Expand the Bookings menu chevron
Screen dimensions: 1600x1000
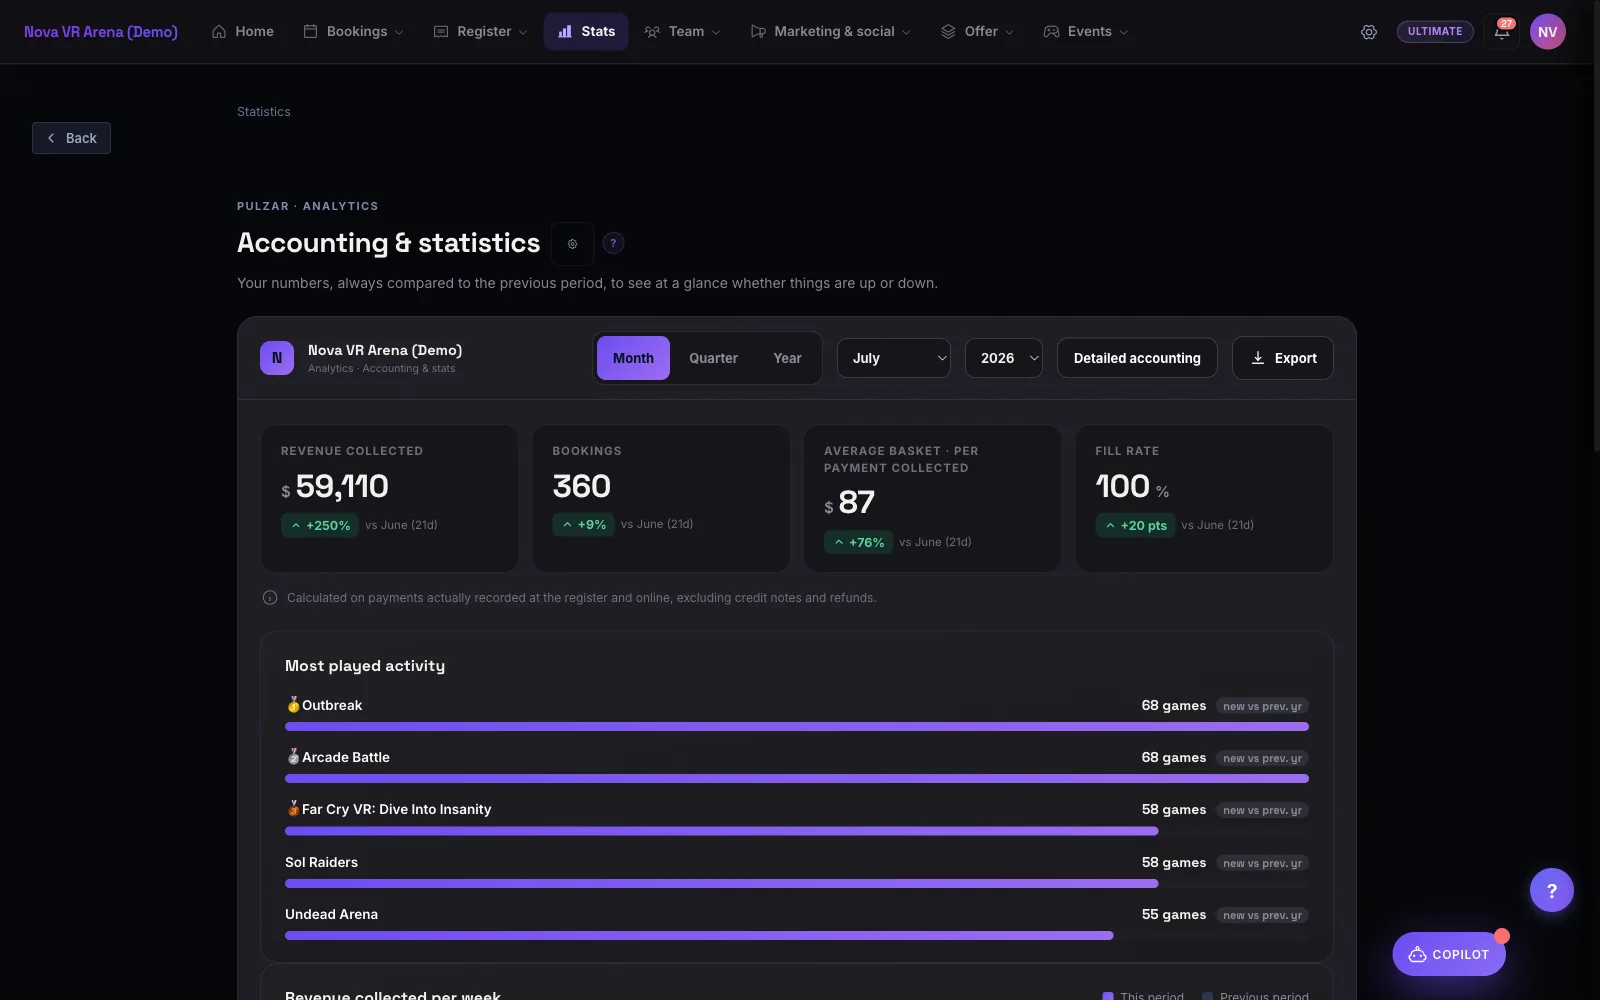click(x=399, y=33)
